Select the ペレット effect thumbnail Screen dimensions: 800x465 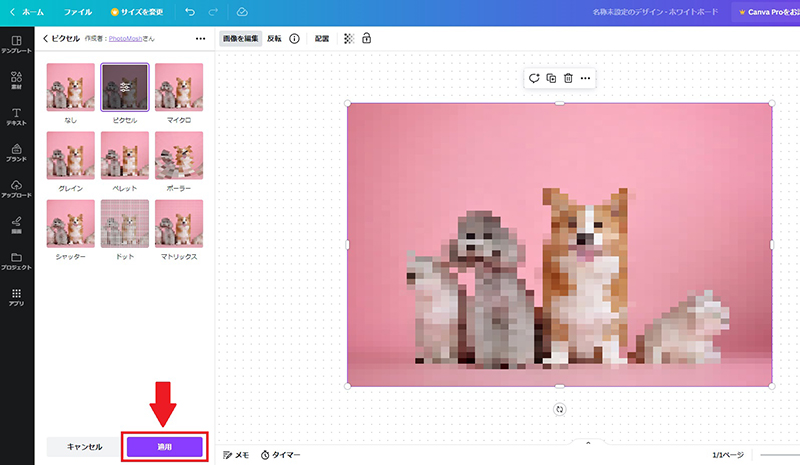tap(124, 155)
